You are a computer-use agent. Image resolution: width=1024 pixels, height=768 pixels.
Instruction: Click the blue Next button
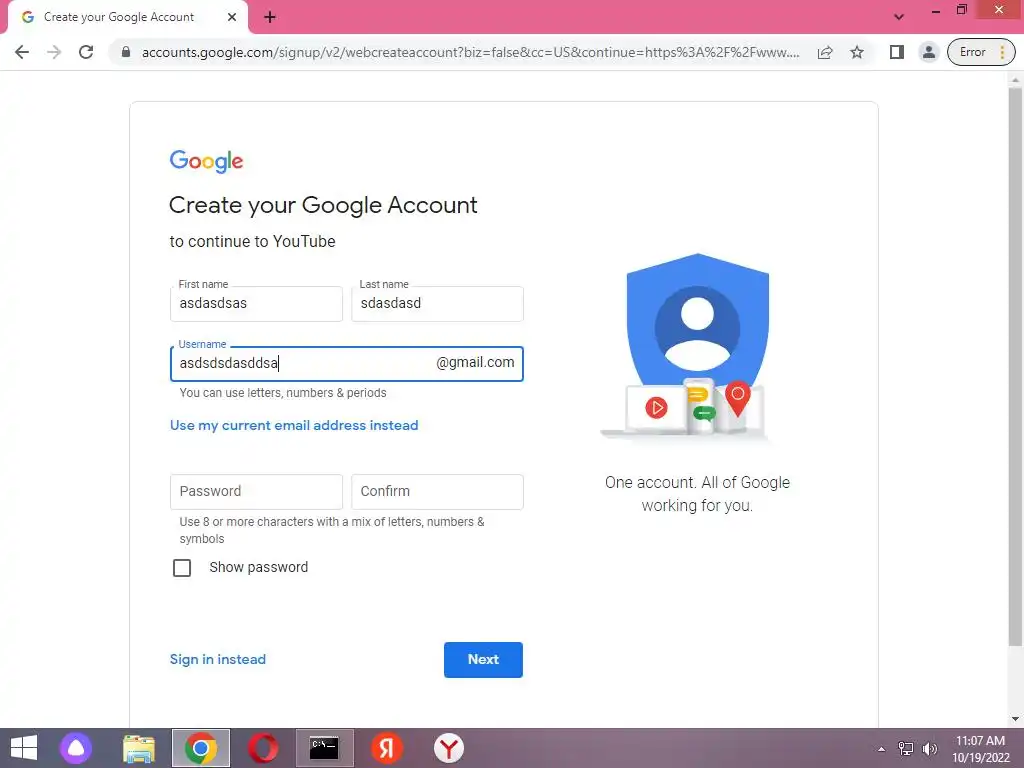pyautogui.click(x=483, y=660)
